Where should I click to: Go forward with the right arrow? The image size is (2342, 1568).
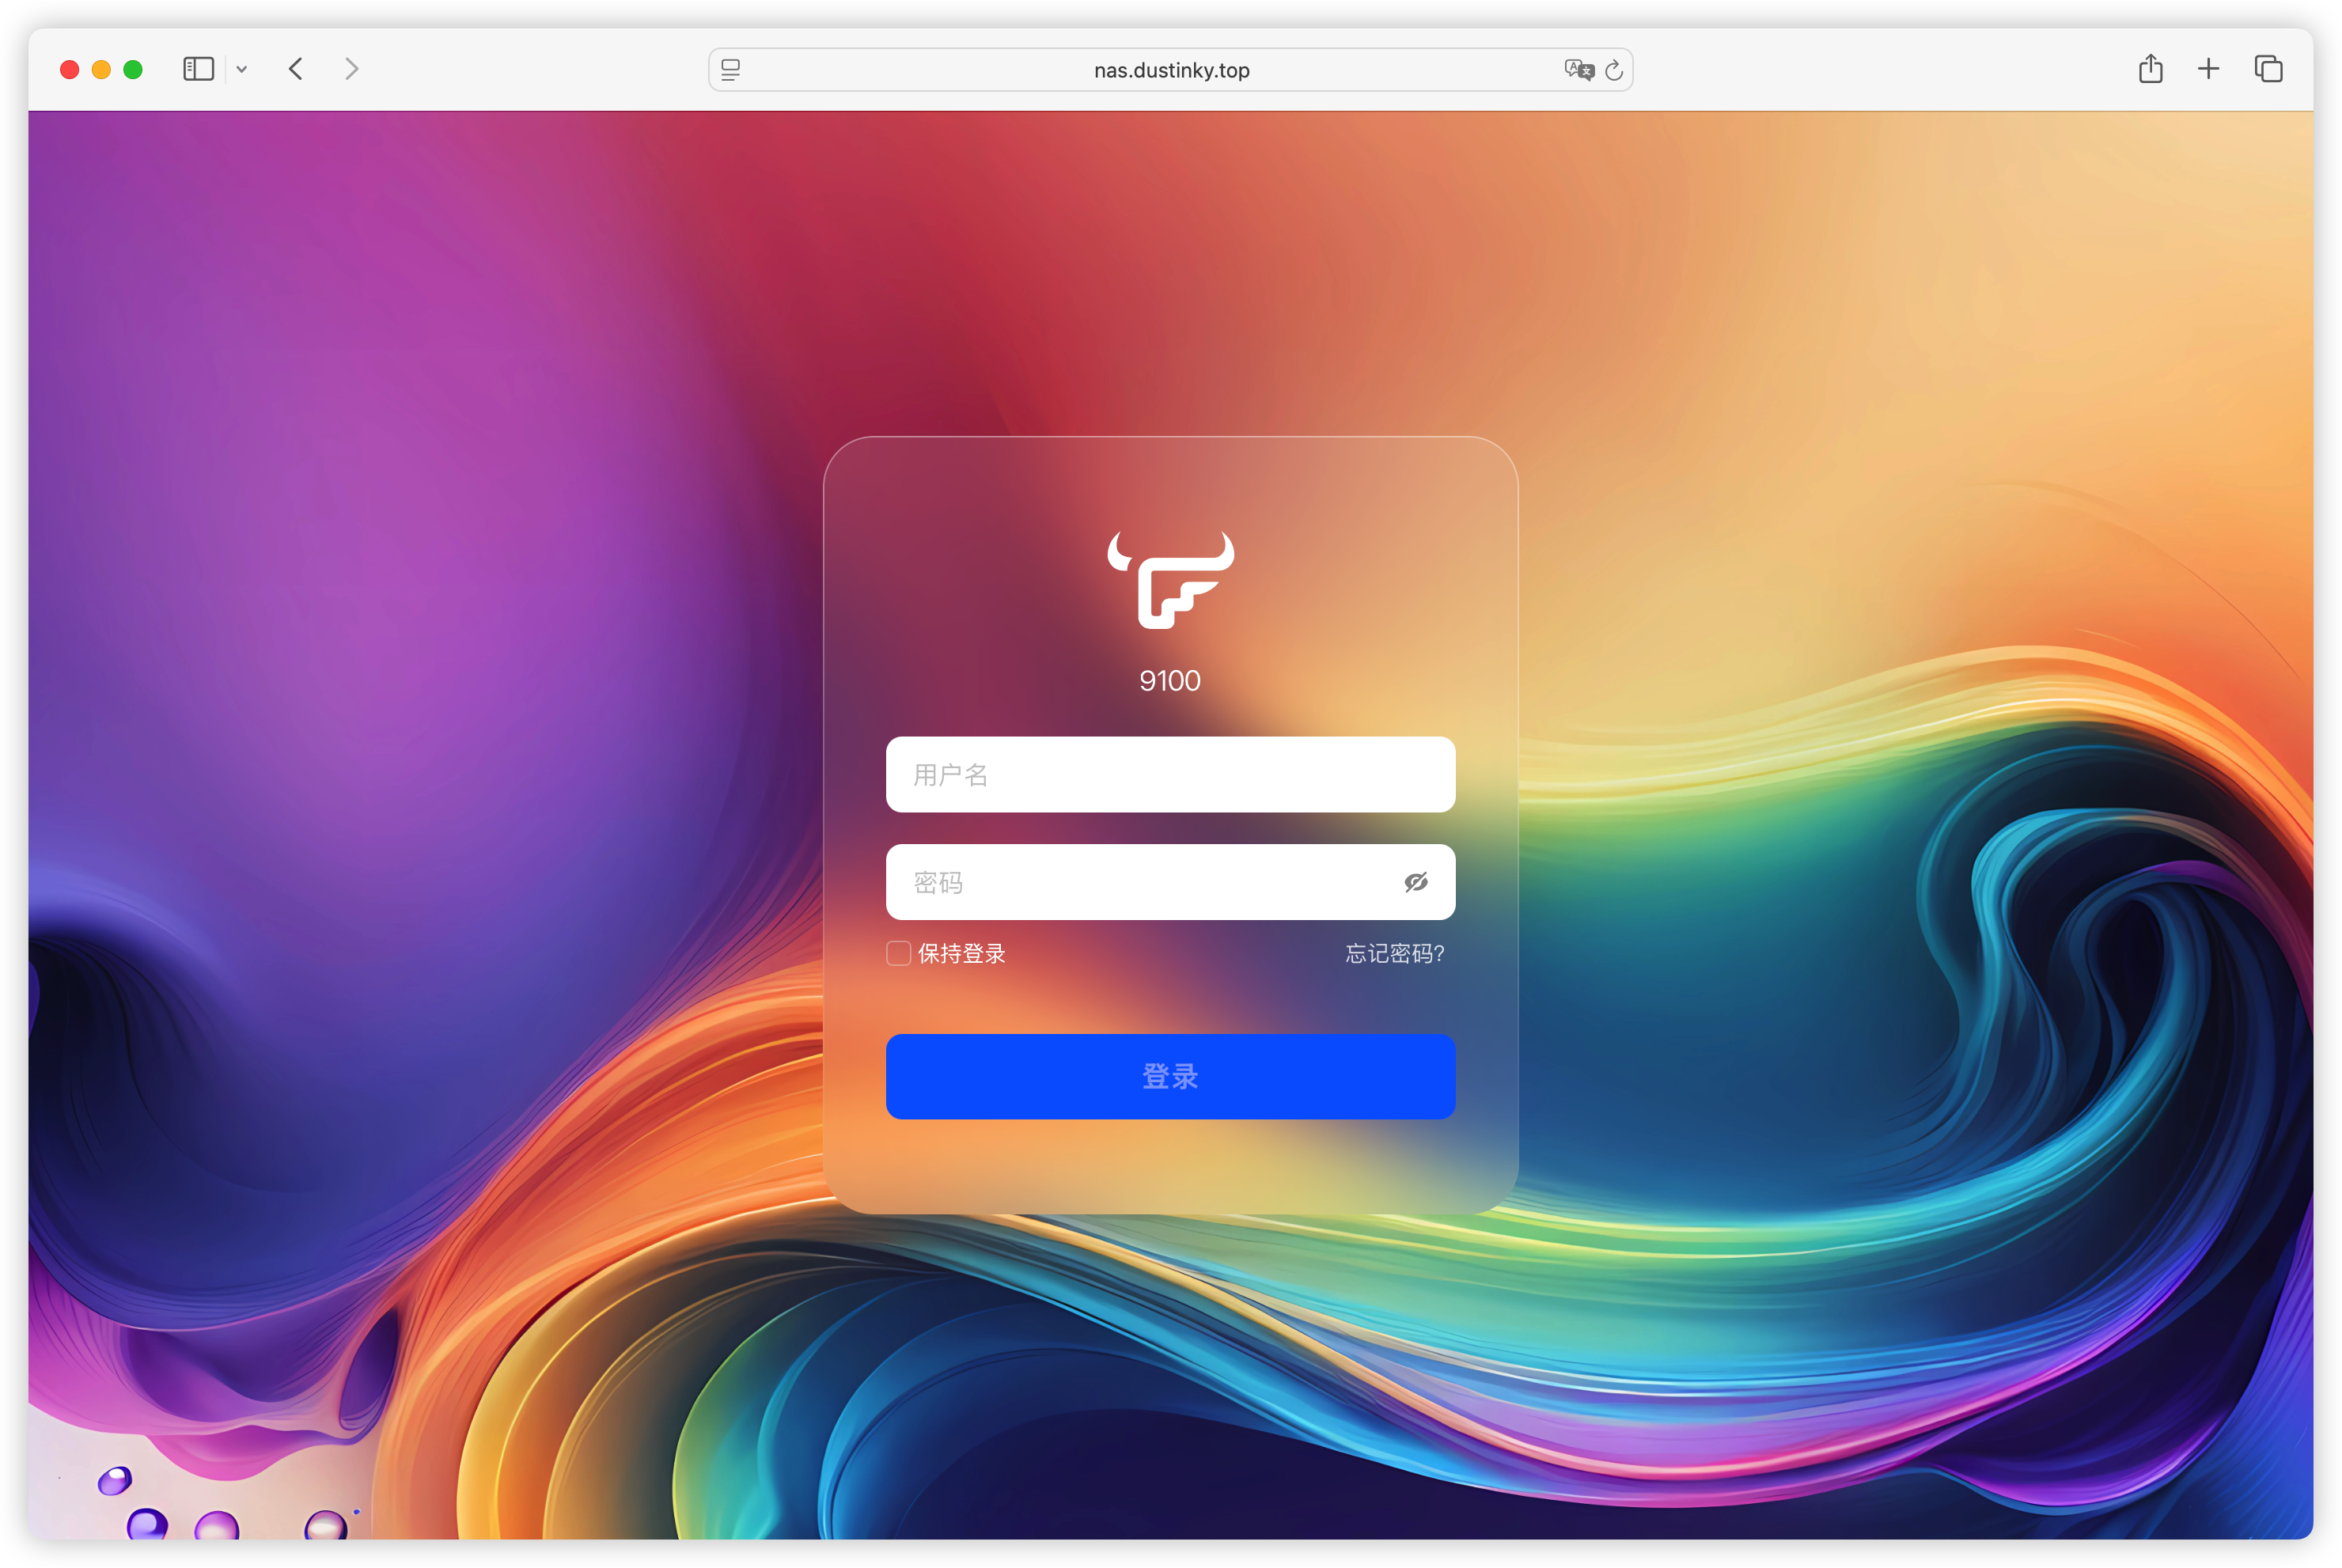click(351, 69)
